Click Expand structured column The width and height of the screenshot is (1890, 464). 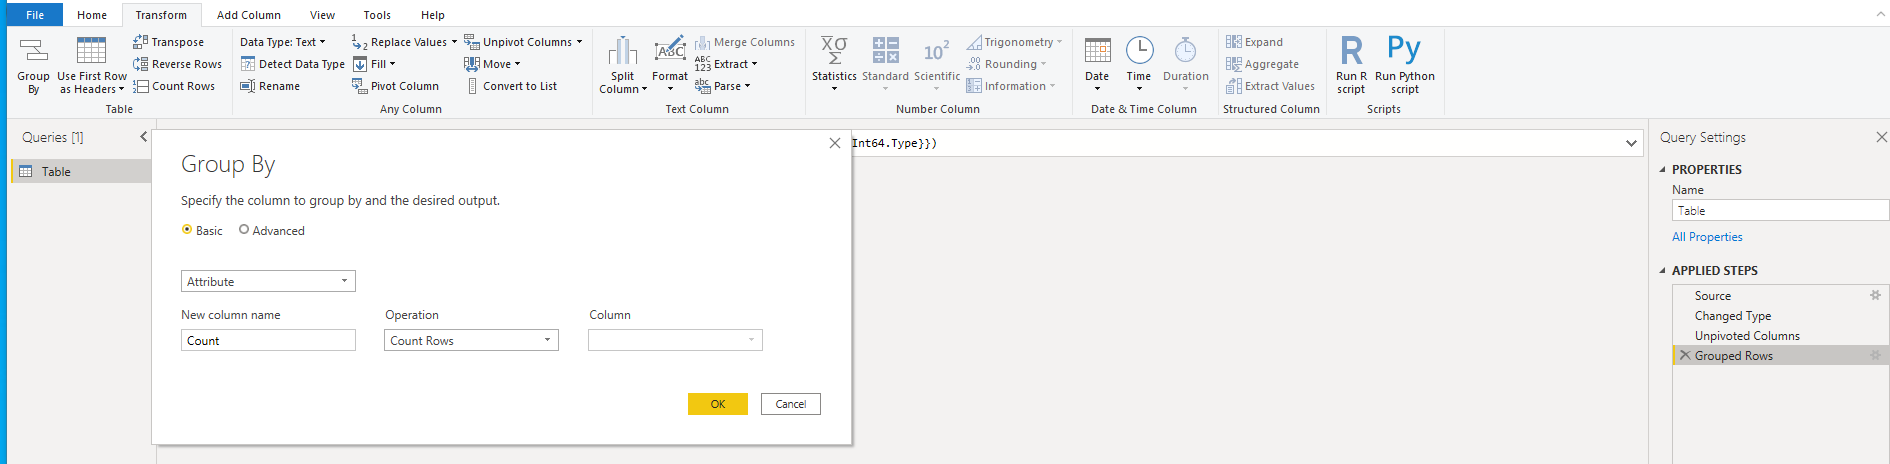1254,42
